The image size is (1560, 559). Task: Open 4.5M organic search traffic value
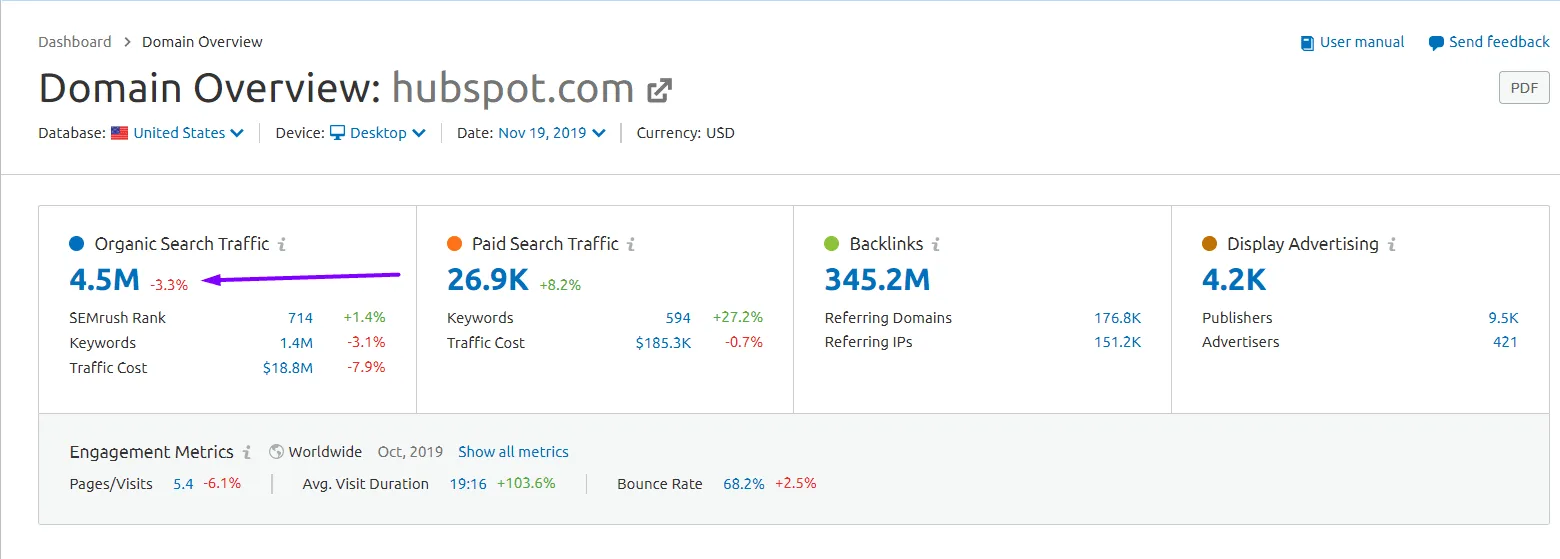[x=105, y=280]
